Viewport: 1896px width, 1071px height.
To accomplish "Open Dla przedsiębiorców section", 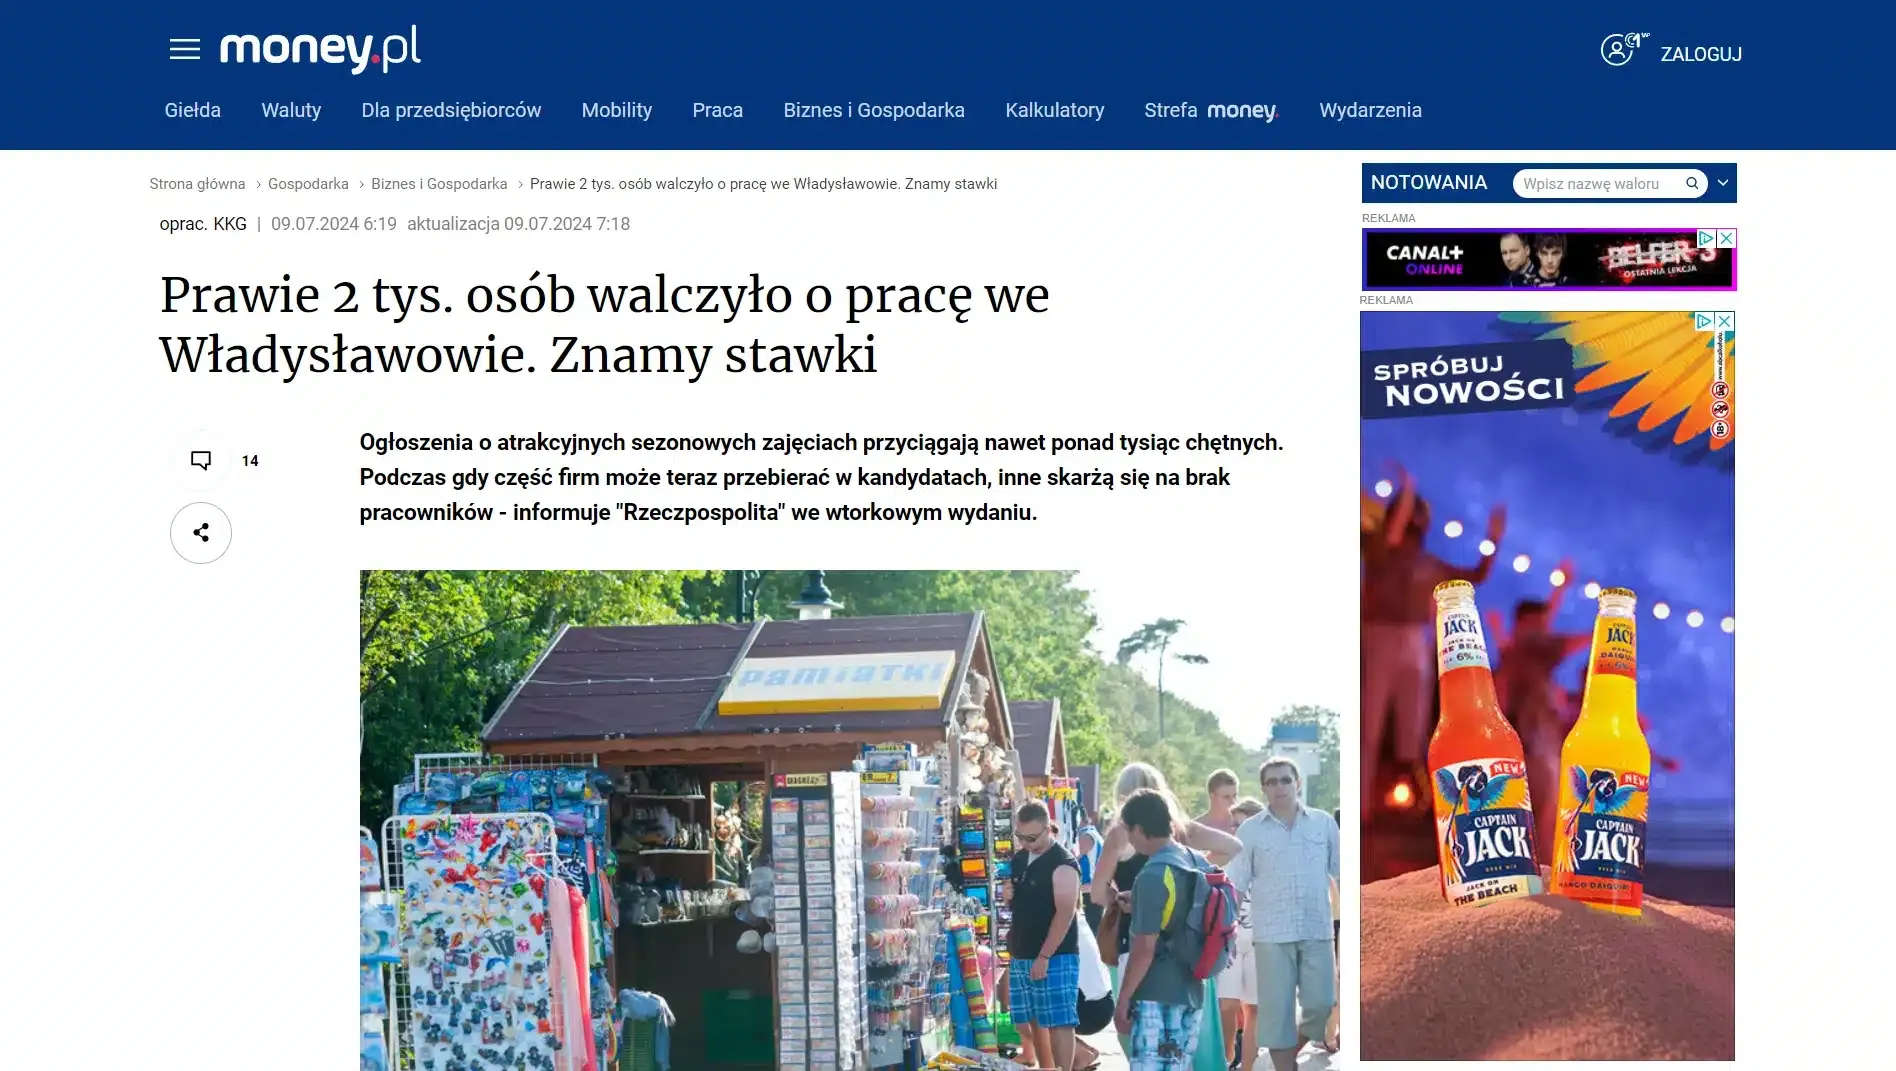I will 451,110.
